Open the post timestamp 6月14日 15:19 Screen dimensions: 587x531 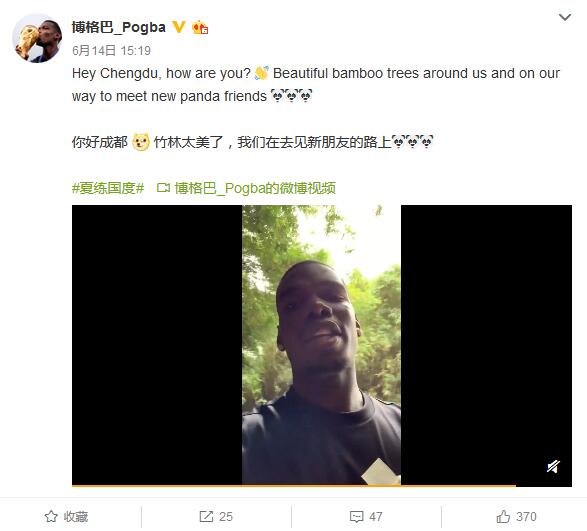[x=111, y=51]
